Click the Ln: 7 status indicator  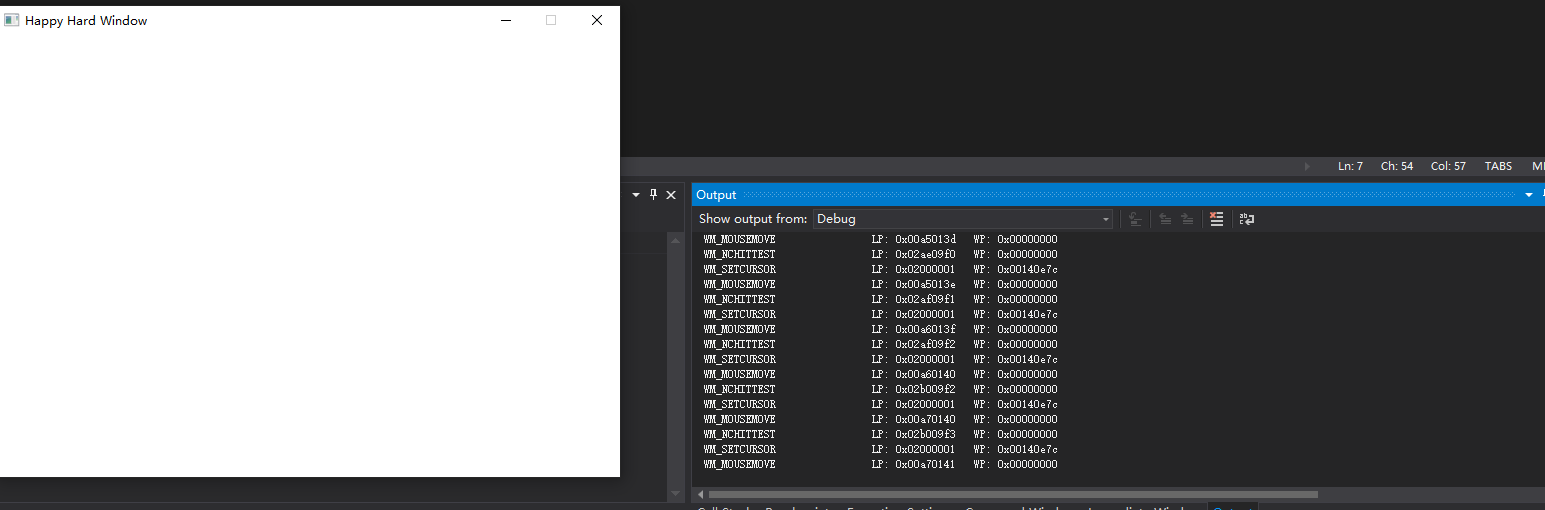click(1350, 166)
